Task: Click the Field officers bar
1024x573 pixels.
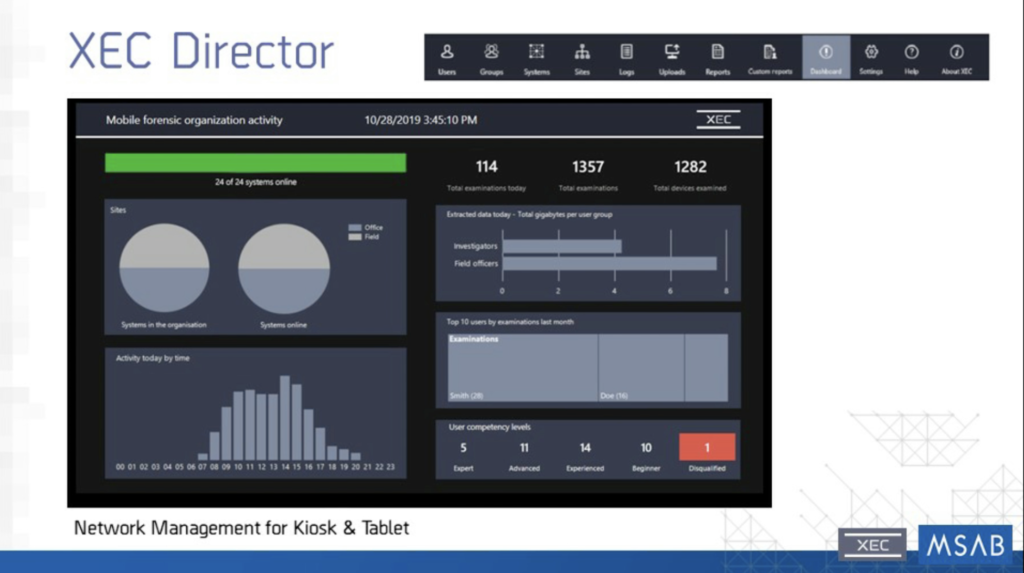Action: click(609, 263)
